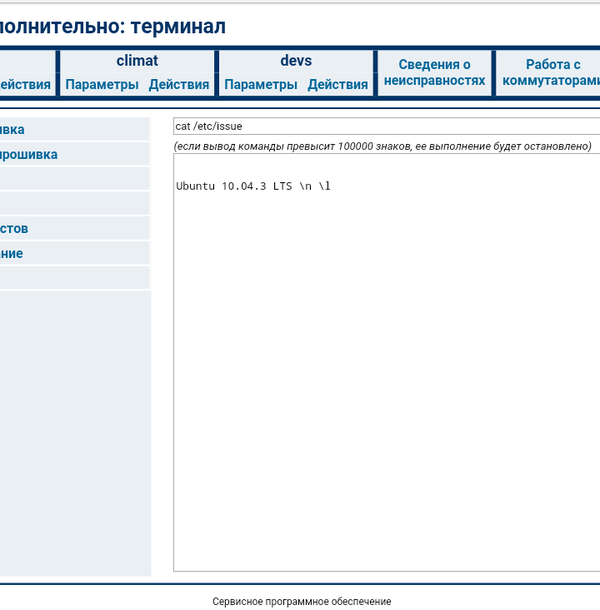Screen dimensions: 600x610
Task: Open the sidebar item ending in 'стов'
Action: 14,229
